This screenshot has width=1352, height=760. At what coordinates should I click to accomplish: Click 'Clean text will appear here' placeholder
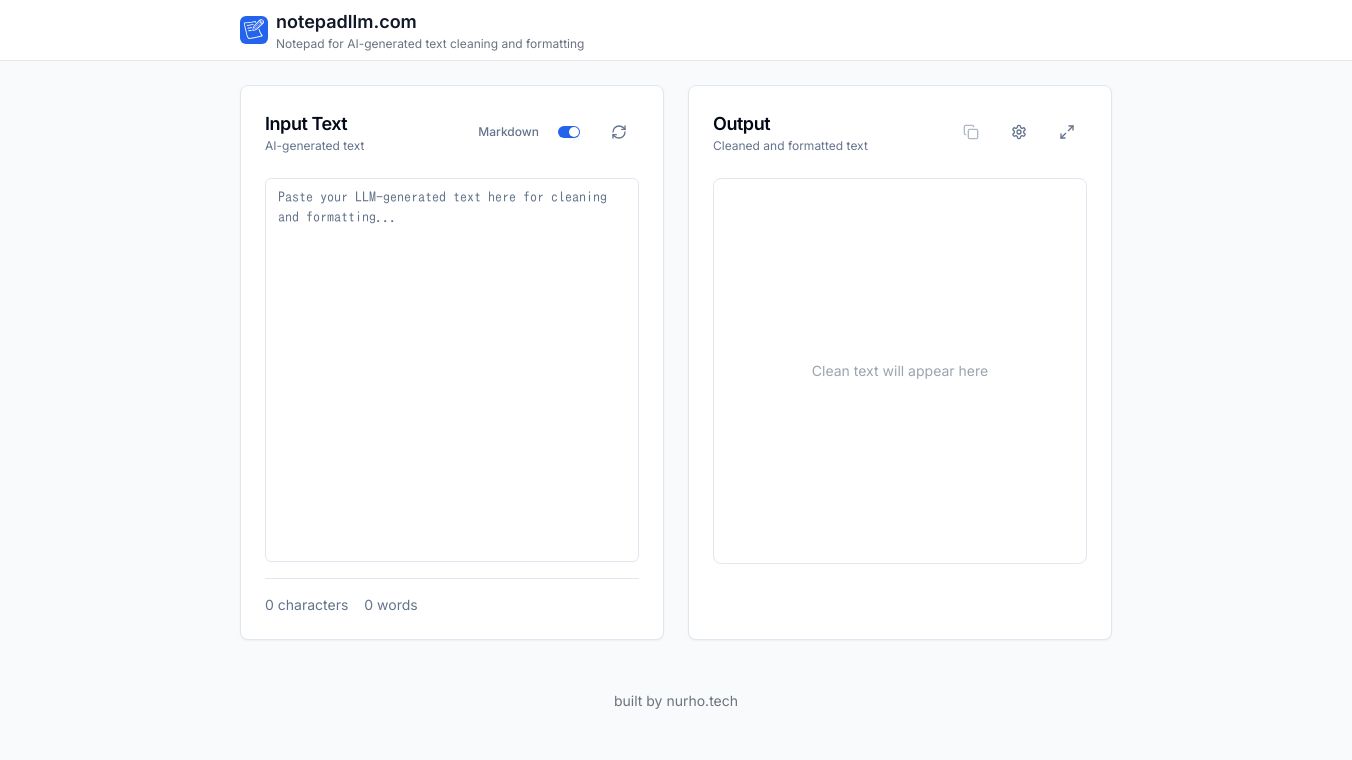pos(900,371)
